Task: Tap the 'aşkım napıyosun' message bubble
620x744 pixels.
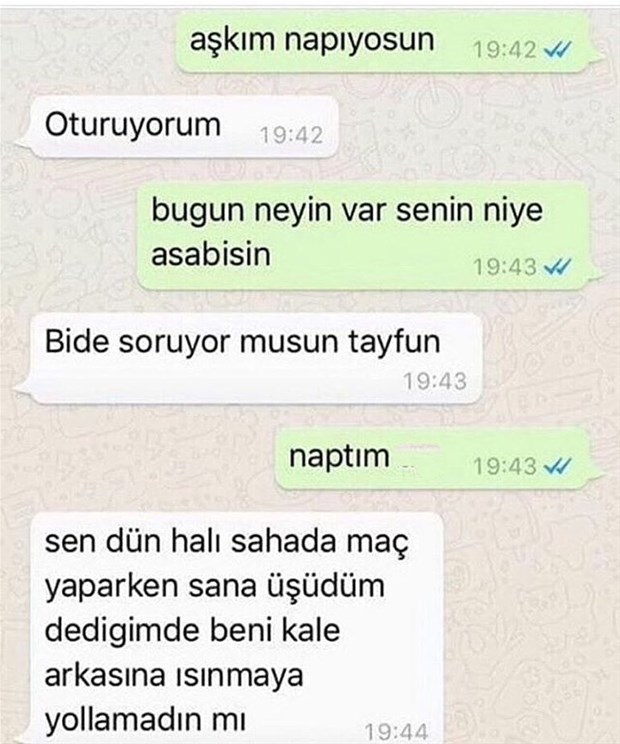Action: coord(384,42)
